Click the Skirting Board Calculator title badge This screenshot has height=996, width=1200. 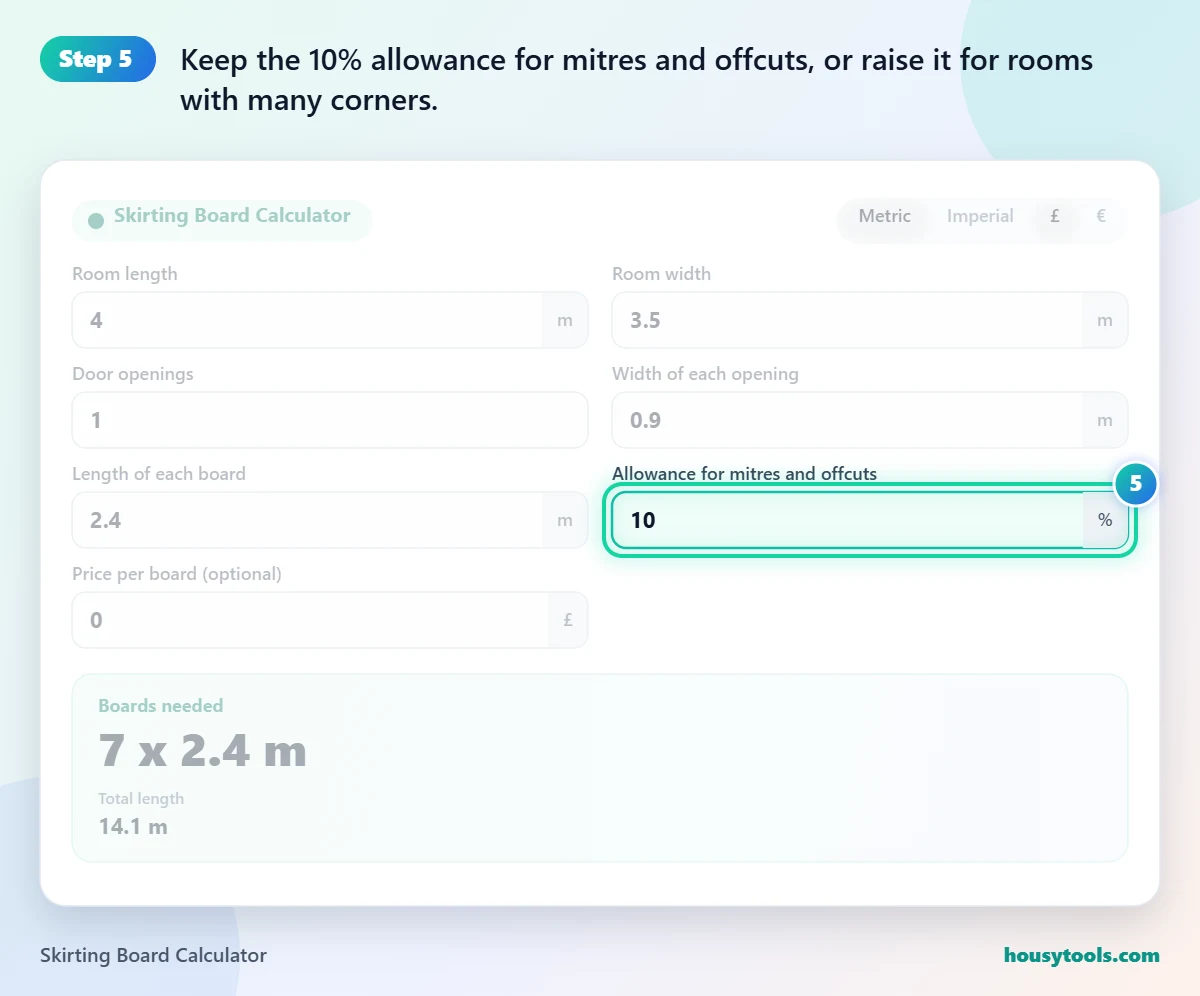[221, 220]
